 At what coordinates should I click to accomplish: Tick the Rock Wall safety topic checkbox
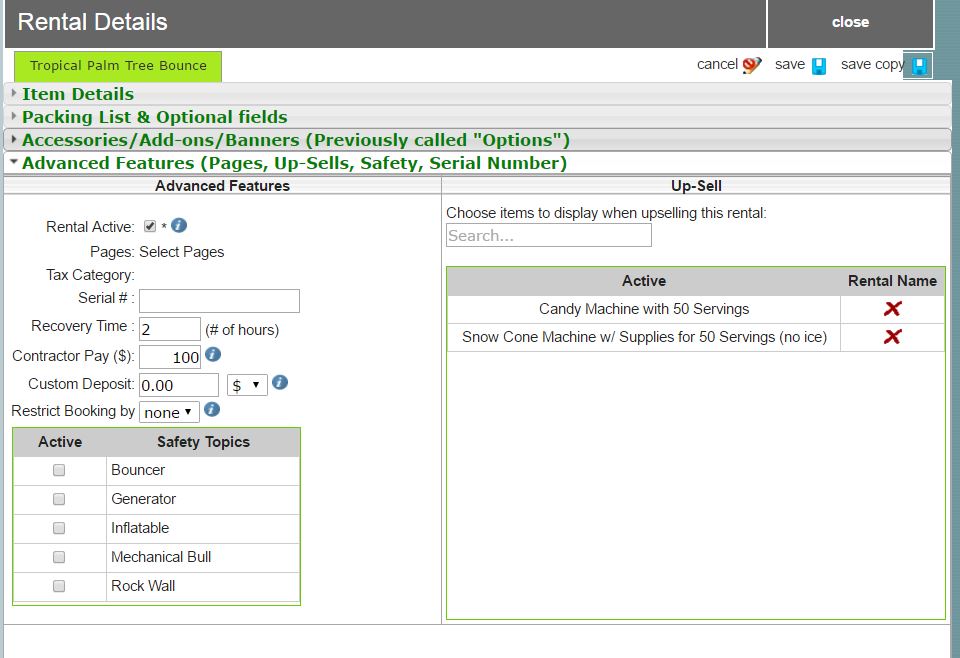[x=59, y=586]
